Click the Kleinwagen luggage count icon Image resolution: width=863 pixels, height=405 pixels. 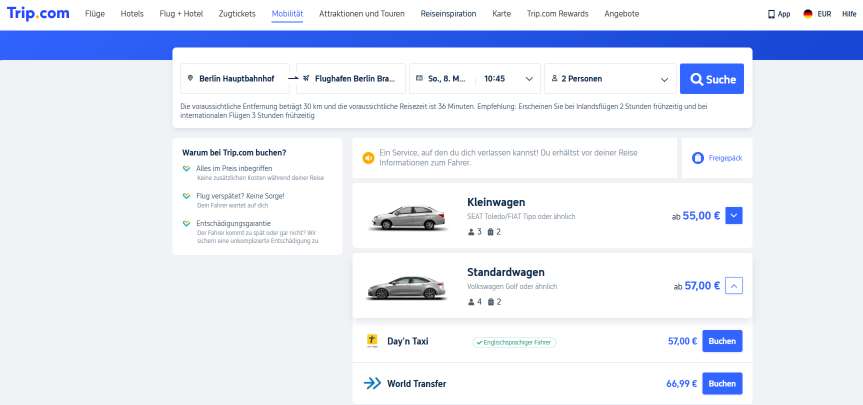click(490, 232)
